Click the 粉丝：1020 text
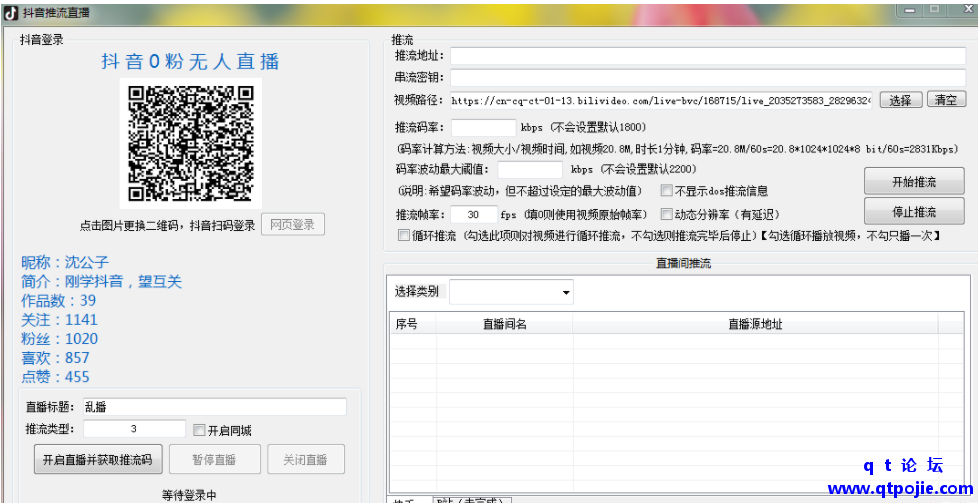 coord(59,339)
